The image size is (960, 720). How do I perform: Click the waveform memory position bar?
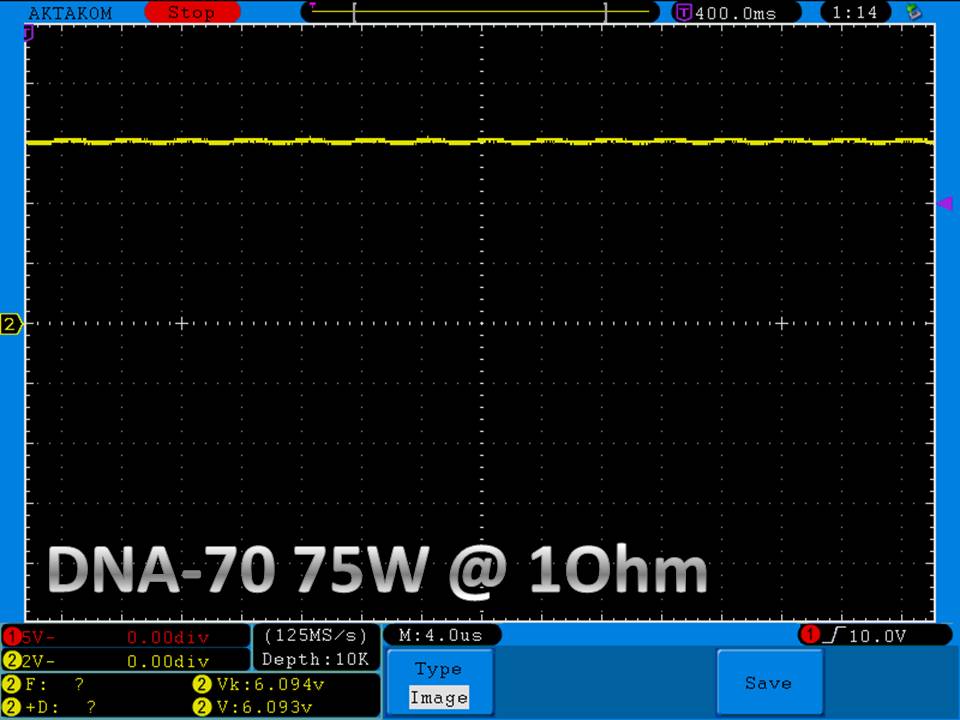coord(480,12)
